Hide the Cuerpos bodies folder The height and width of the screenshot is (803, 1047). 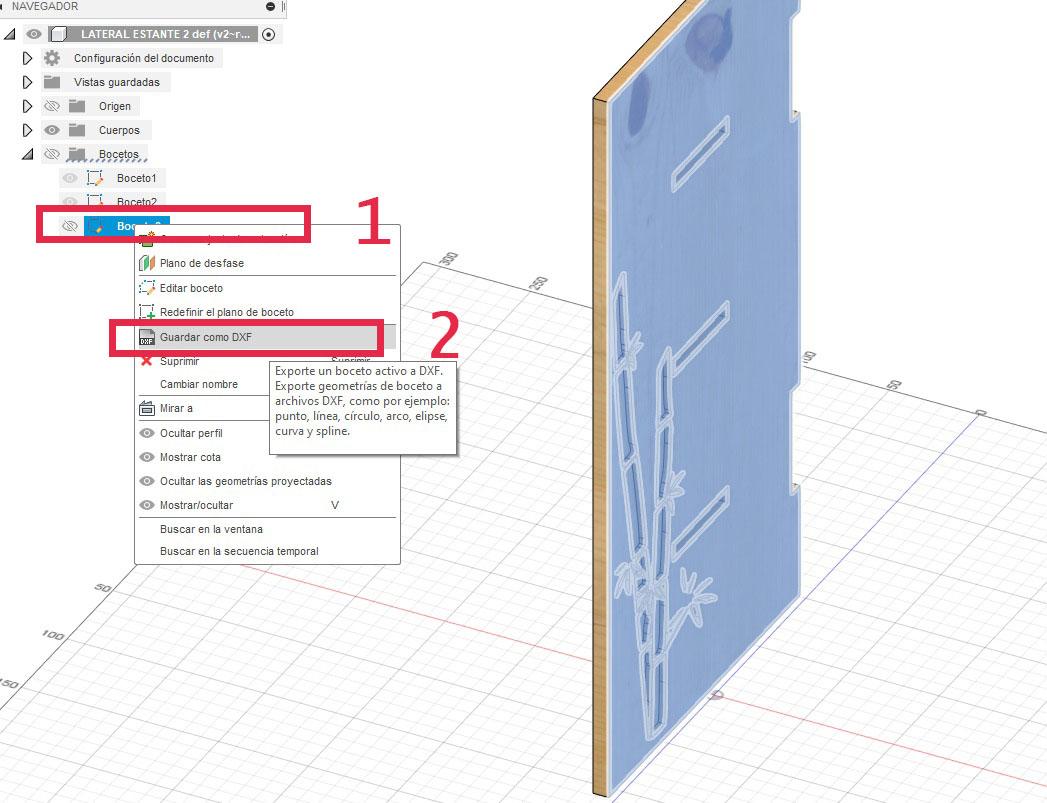[51, 130]
